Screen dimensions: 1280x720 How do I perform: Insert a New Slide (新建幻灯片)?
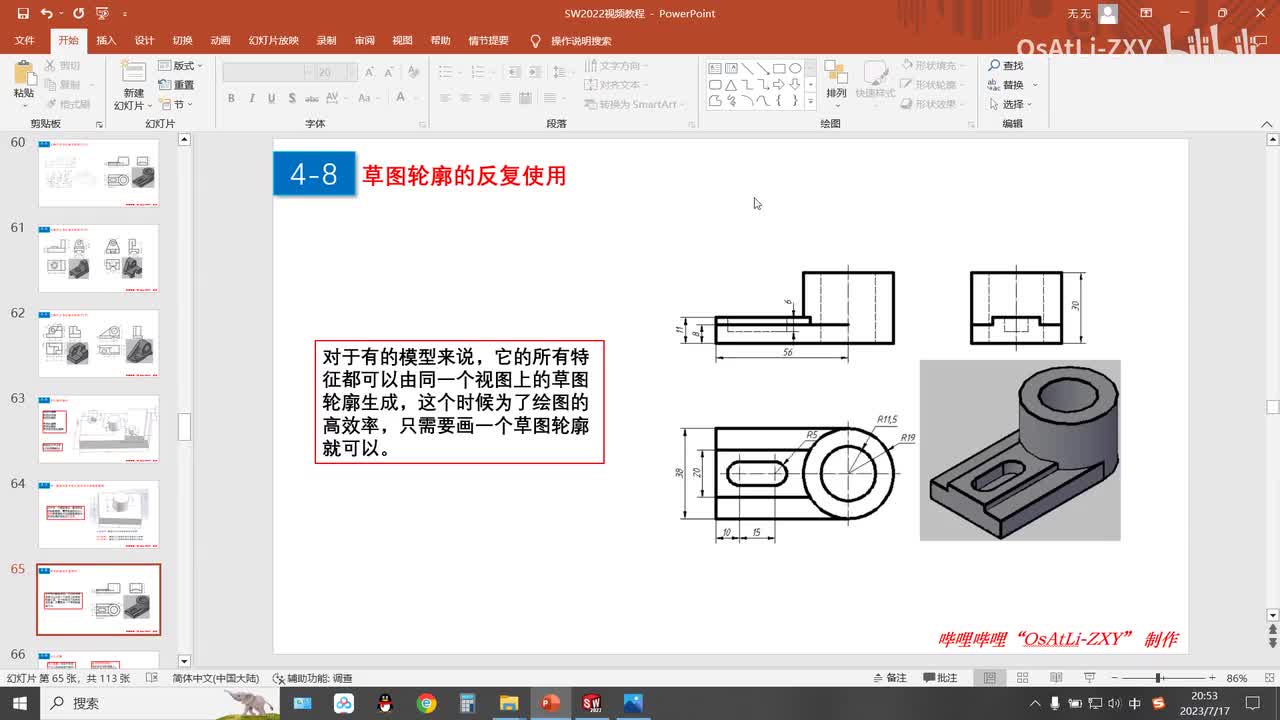pyautogui.click(x=133, y=85)
